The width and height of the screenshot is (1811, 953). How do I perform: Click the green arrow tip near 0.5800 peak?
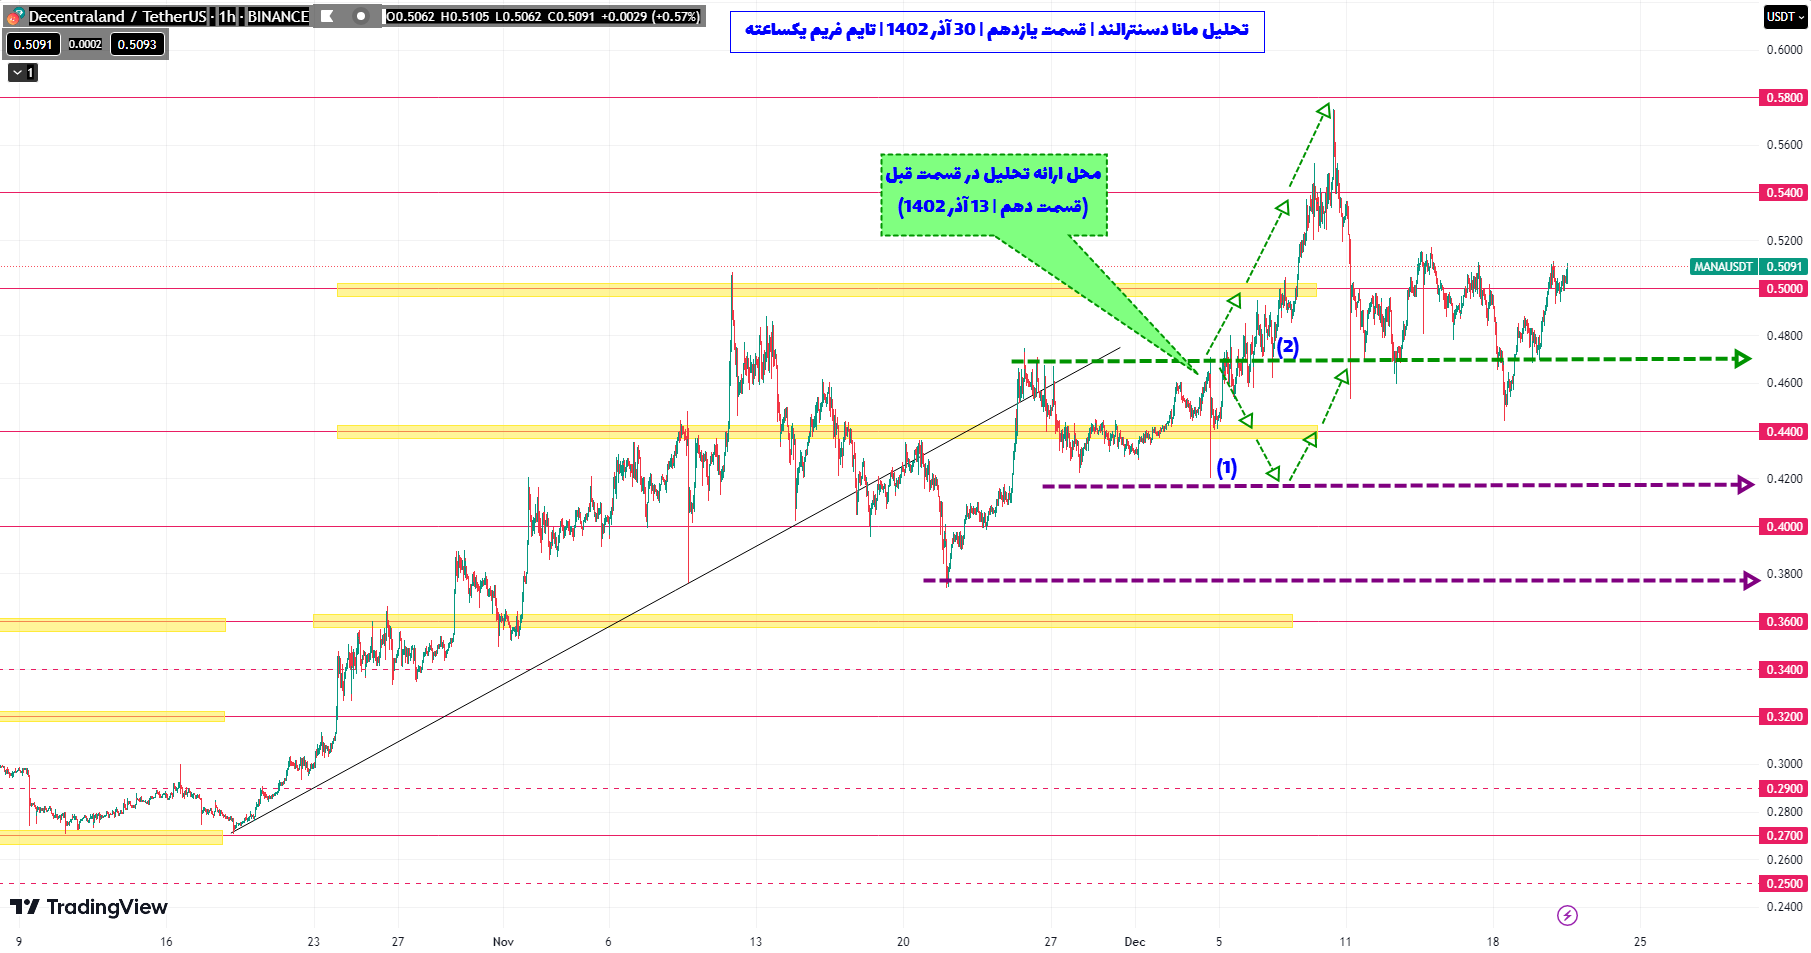point(1324,110)
